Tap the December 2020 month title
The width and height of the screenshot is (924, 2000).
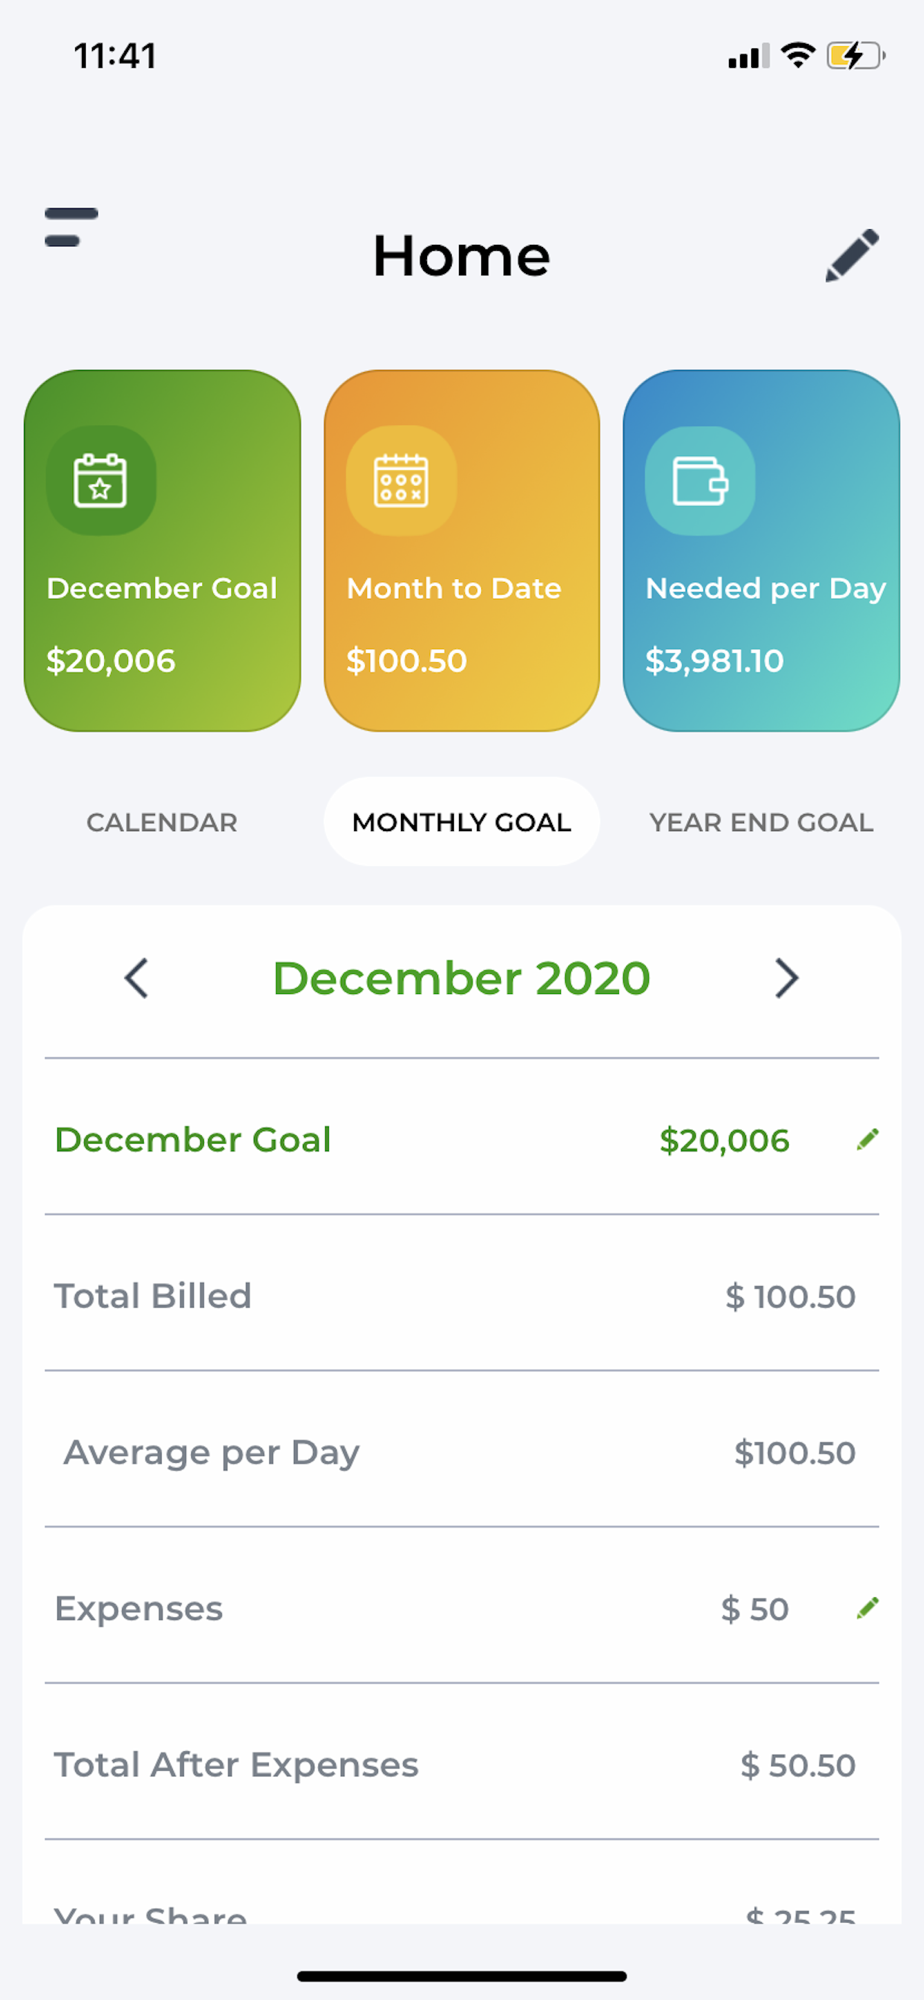tap(461, 978)
